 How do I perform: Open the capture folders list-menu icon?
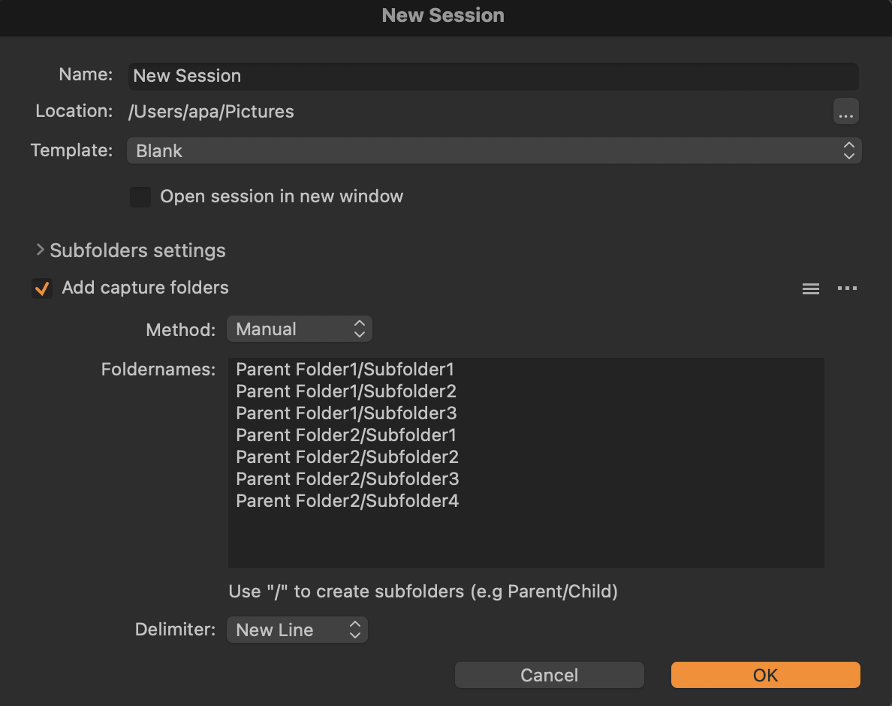coord(811,288)
